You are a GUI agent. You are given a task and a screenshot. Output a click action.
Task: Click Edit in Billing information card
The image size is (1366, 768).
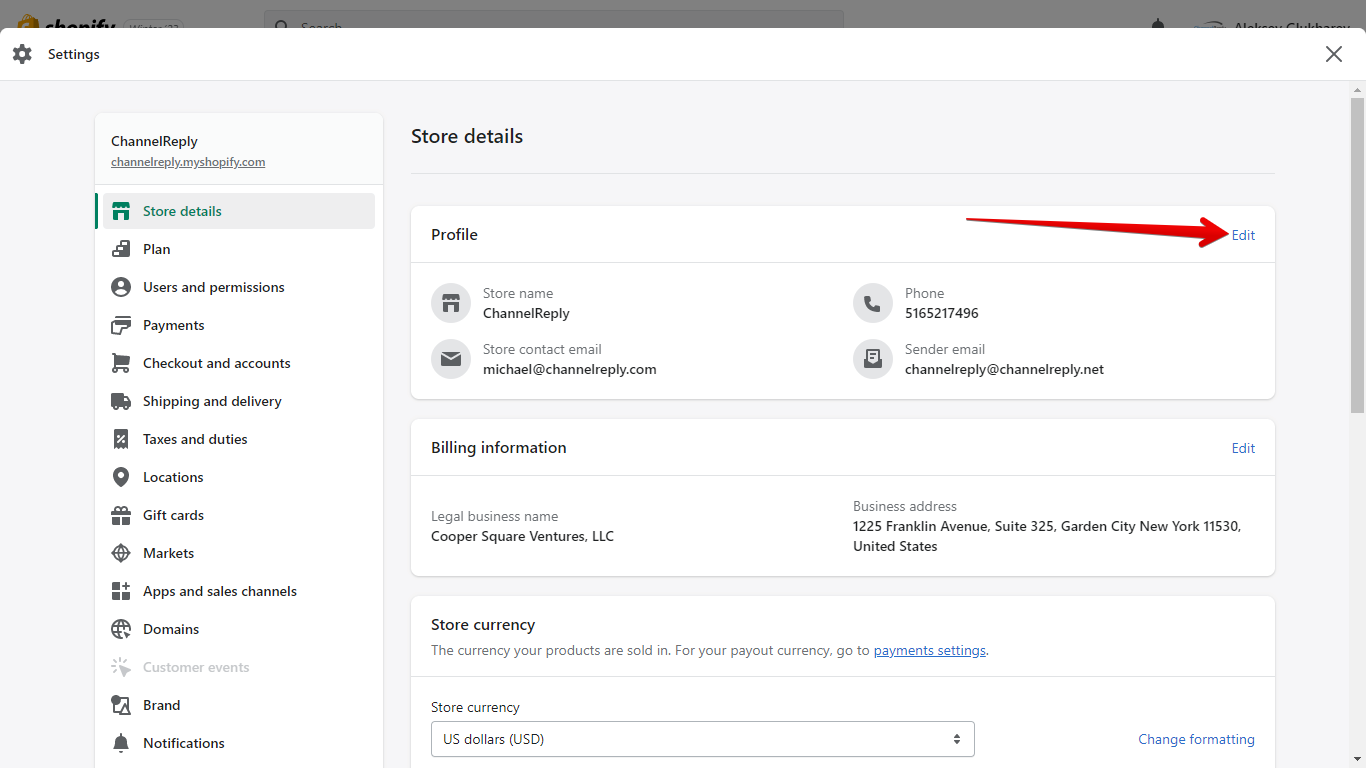click(1243, 448)
